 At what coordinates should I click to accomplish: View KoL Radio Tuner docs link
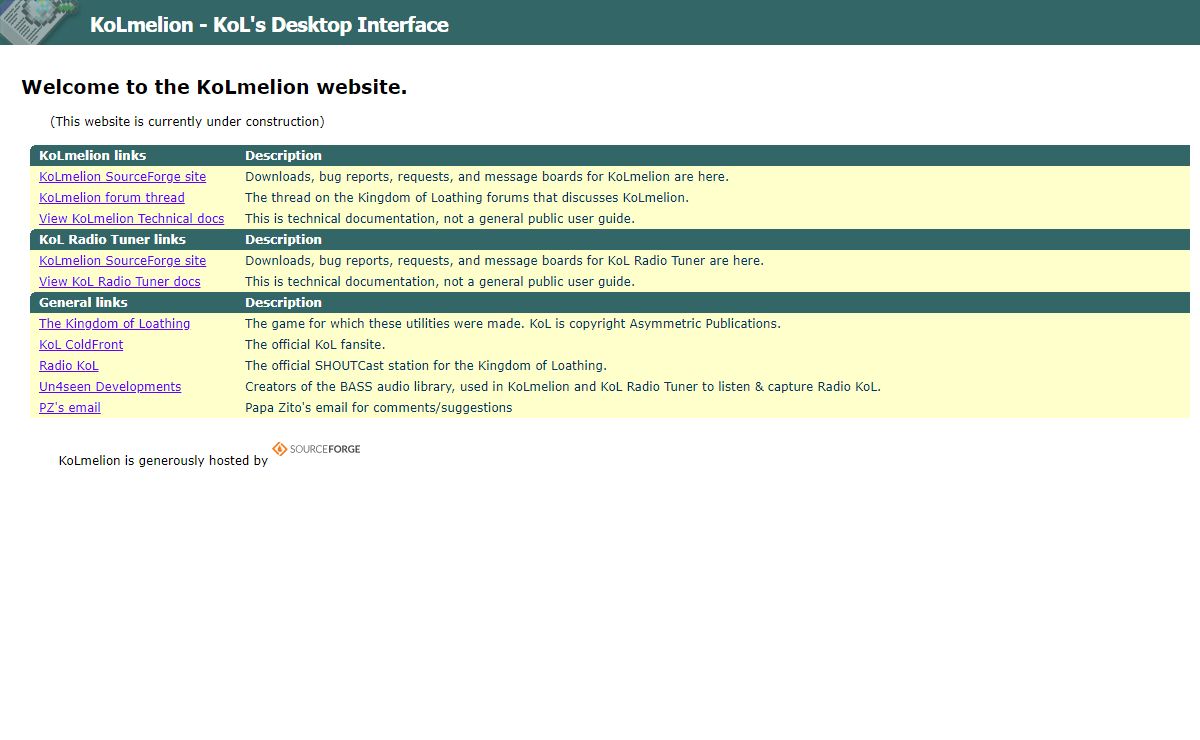[120, 282]
